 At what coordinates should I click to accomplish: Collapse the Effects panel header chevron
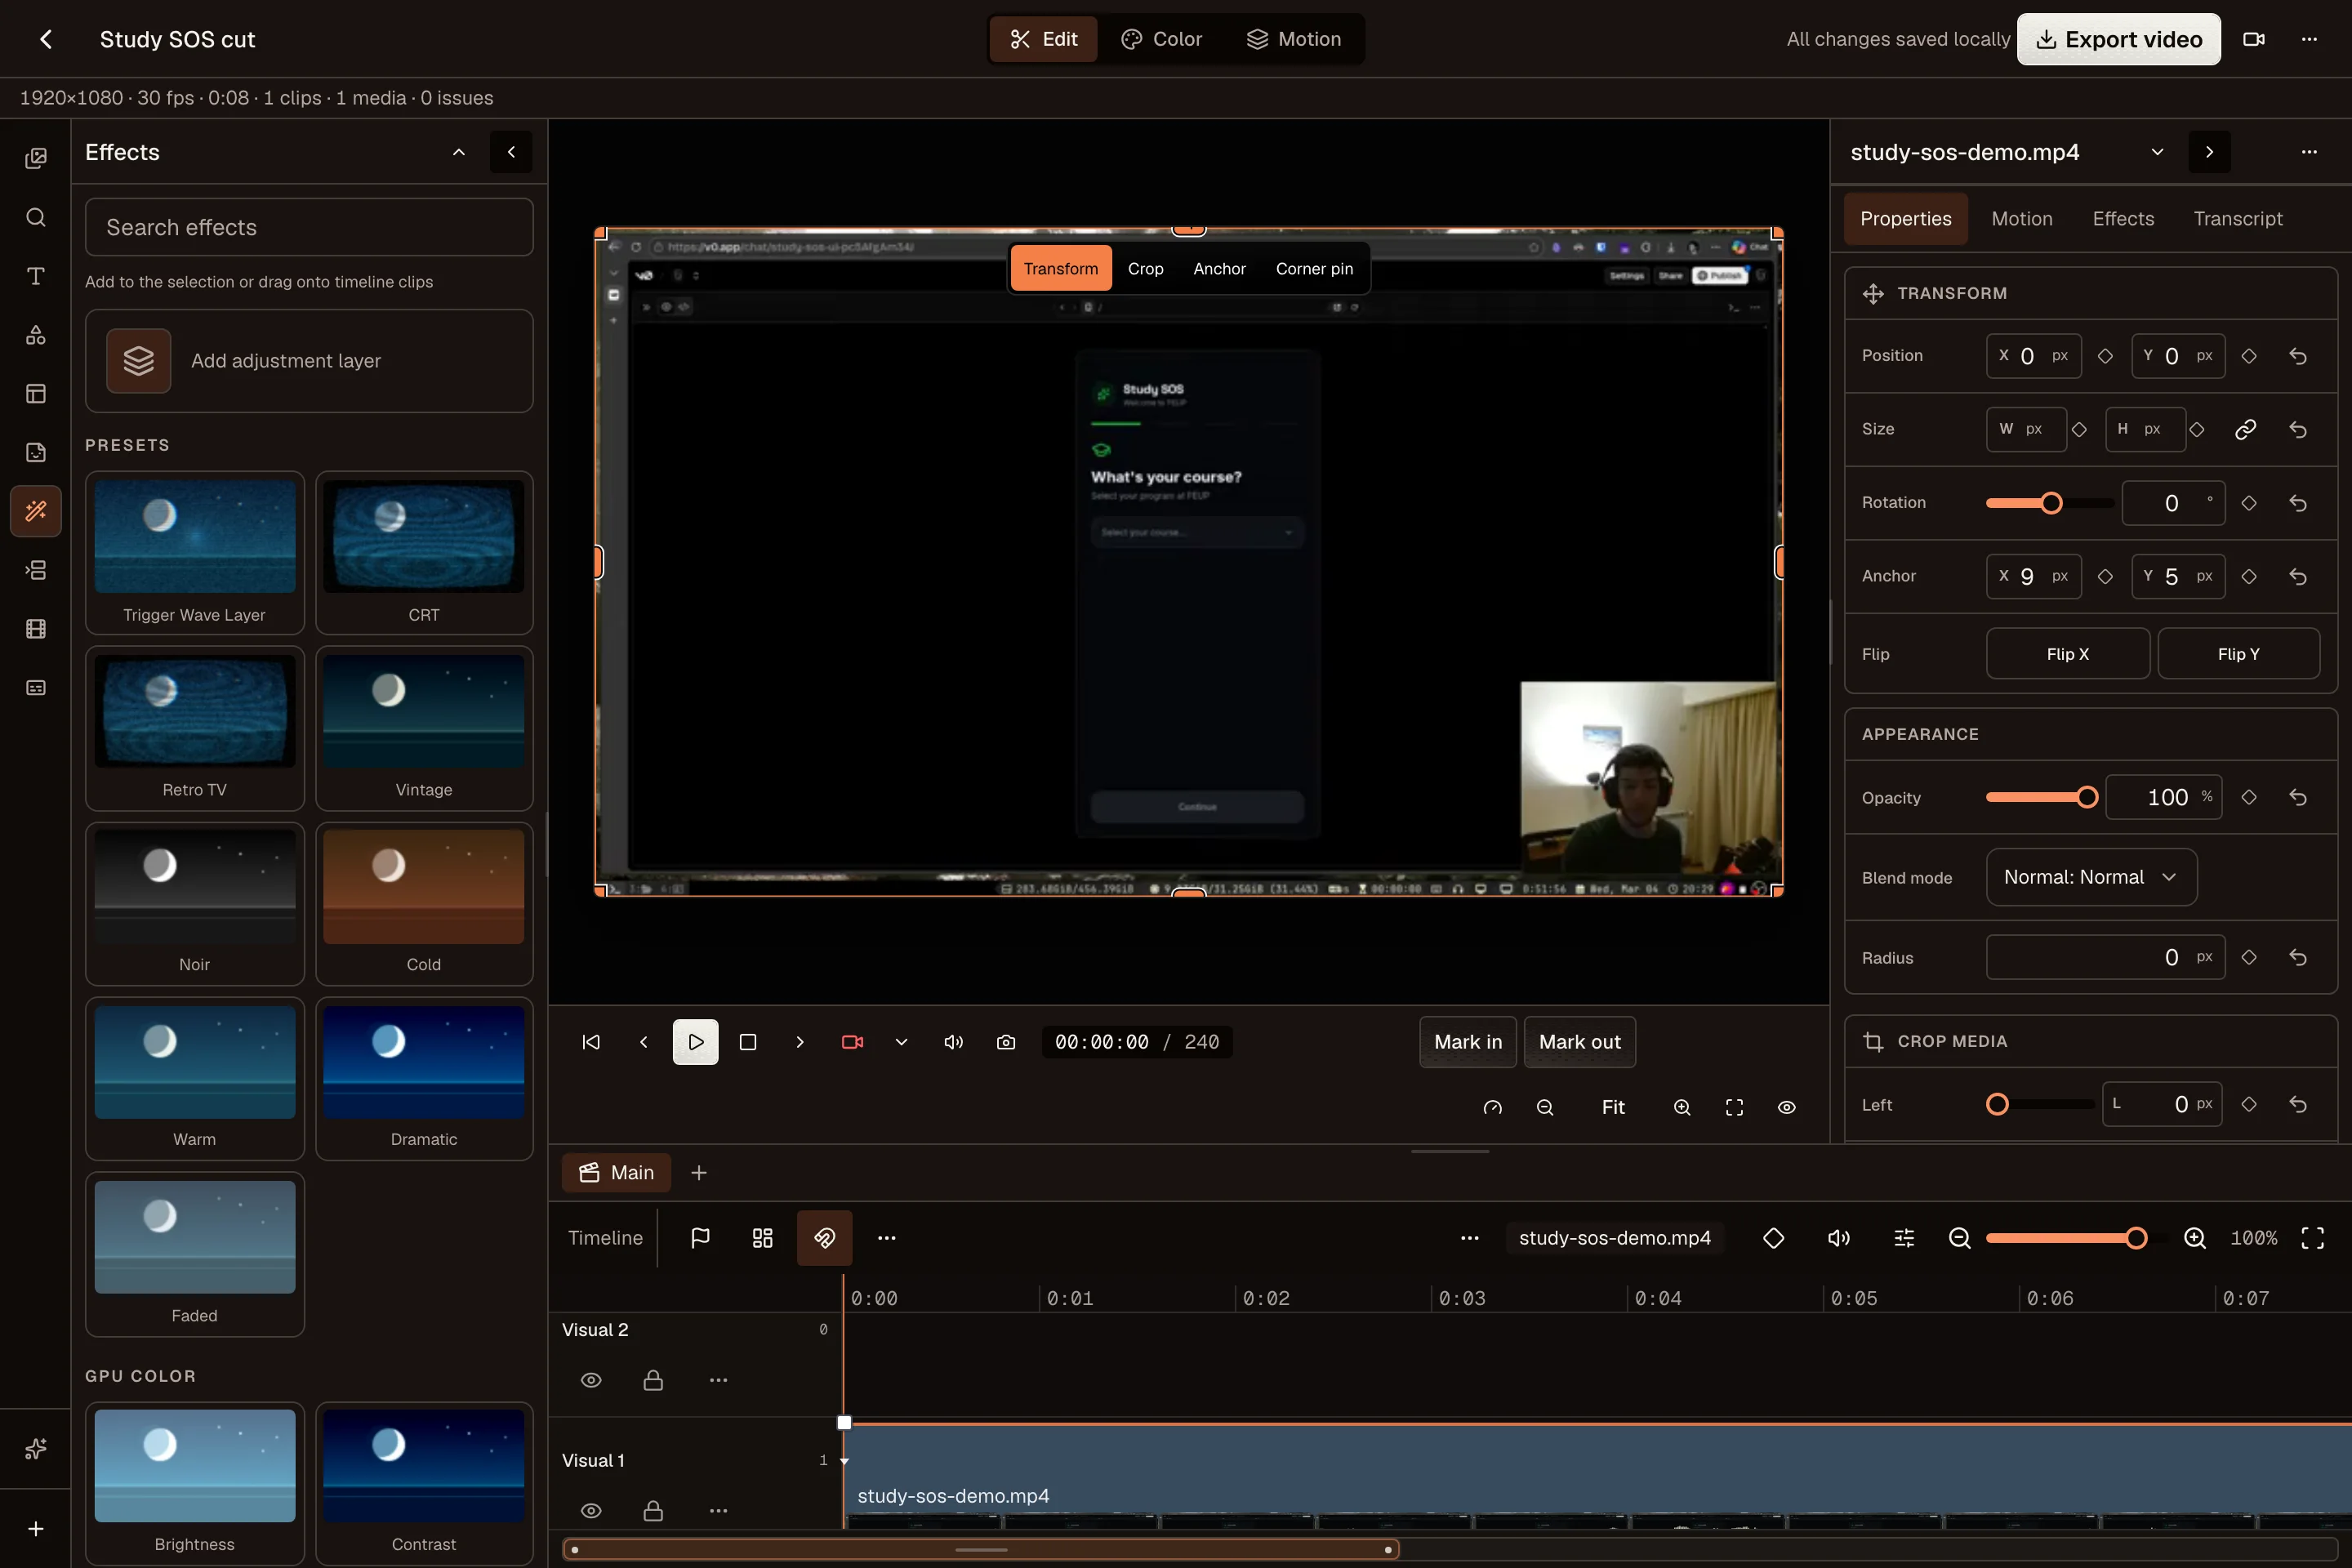click(x=459, y=152)
